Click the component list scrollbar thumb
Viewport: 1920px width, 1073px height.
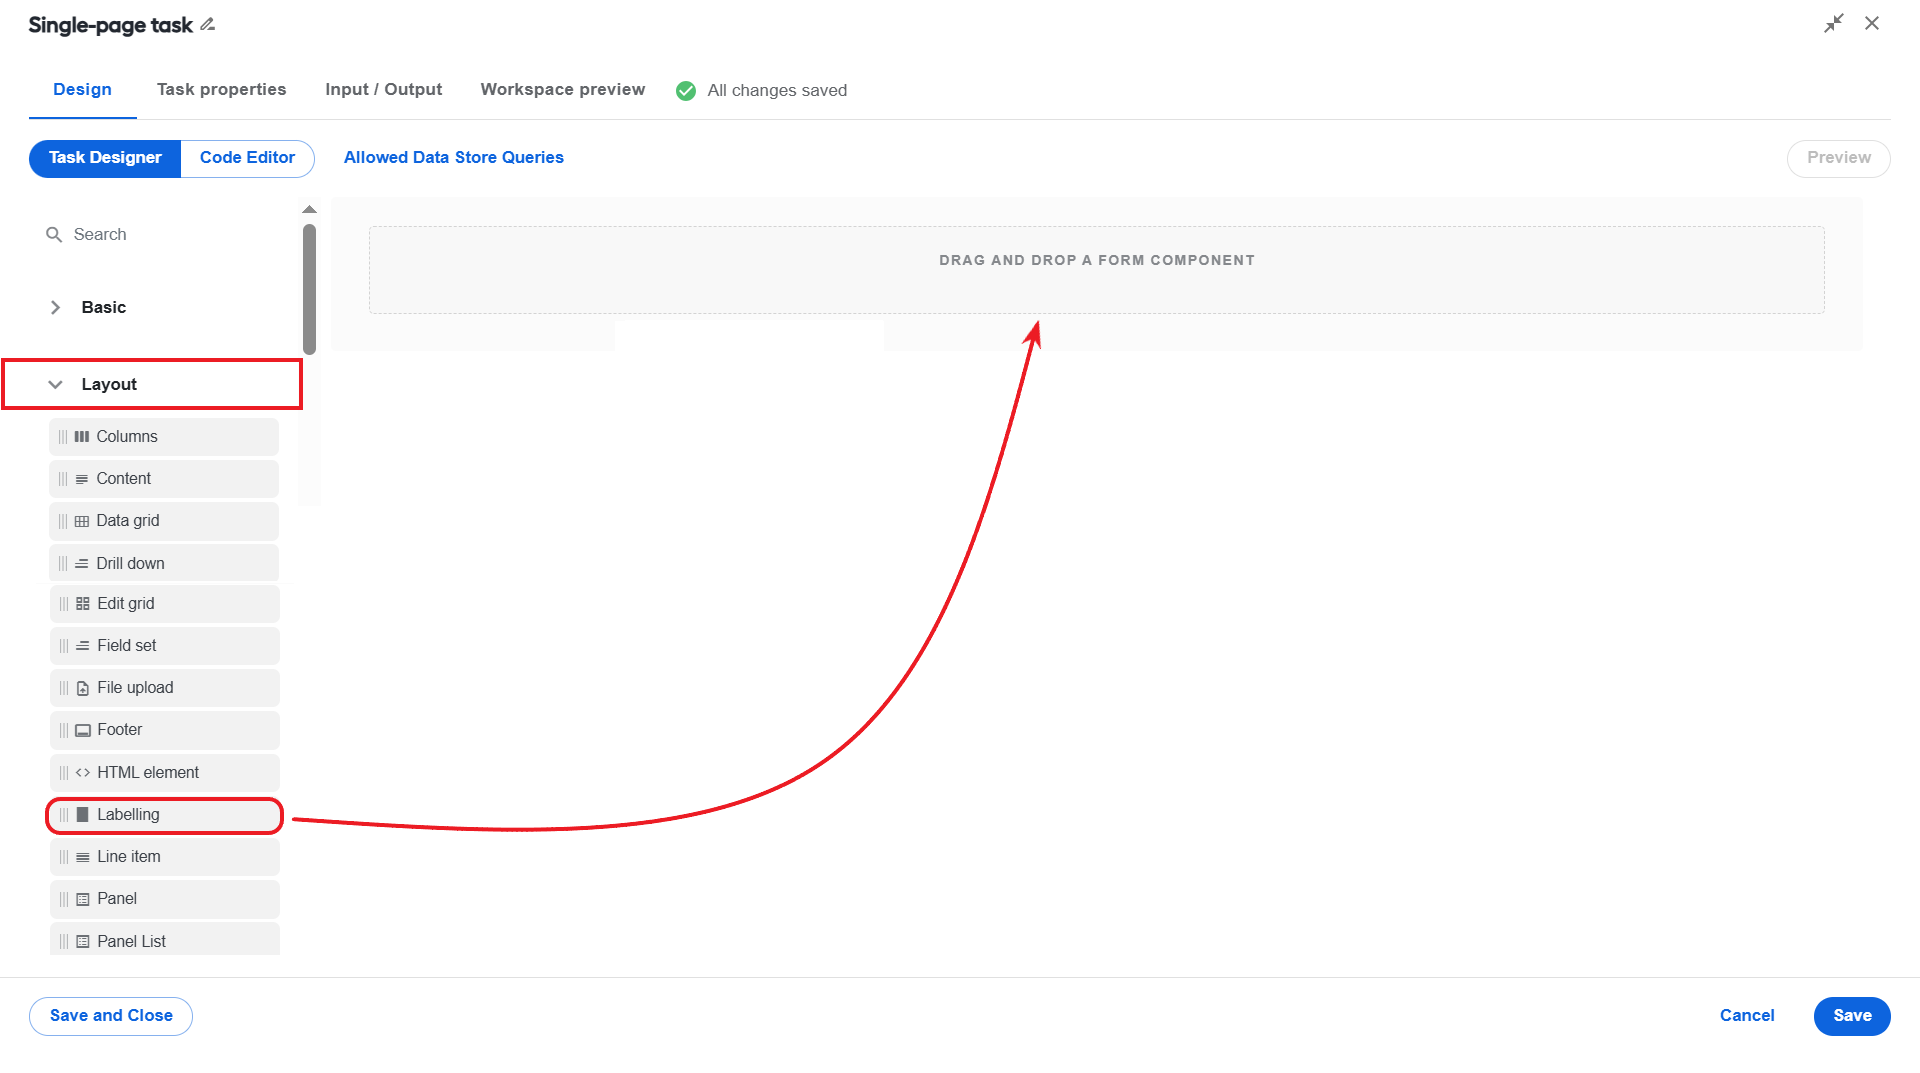(309, 289)
